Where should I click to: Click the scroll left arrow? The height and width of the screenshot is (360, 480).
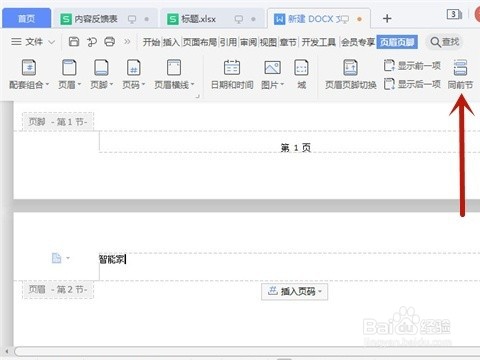(7, 351)
